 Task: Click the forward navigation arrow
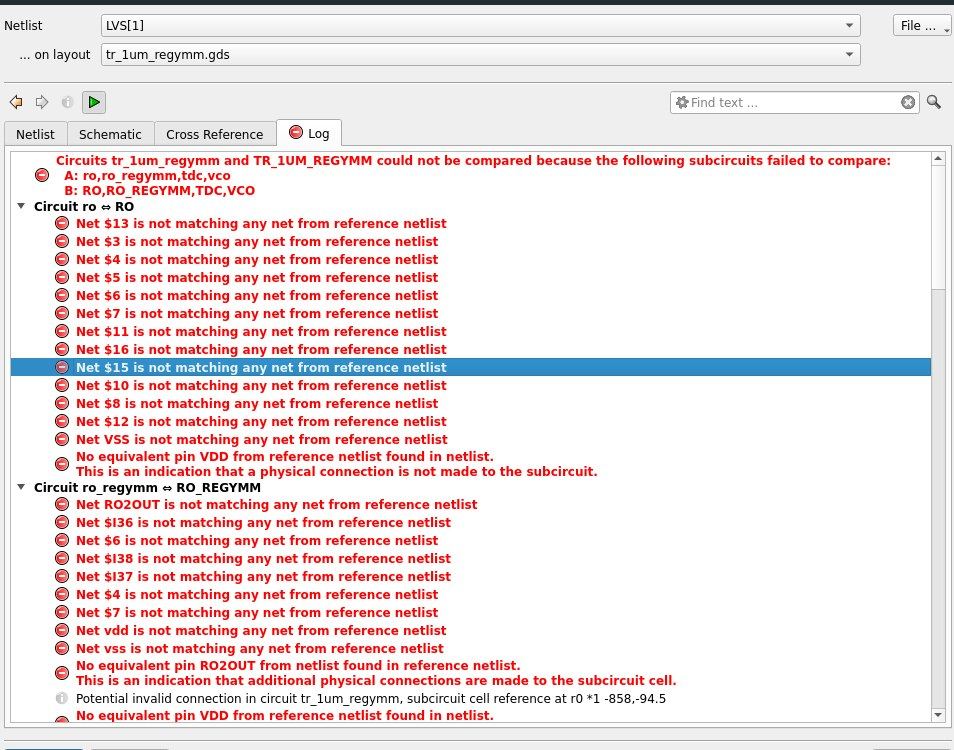(x=41, y=102)
